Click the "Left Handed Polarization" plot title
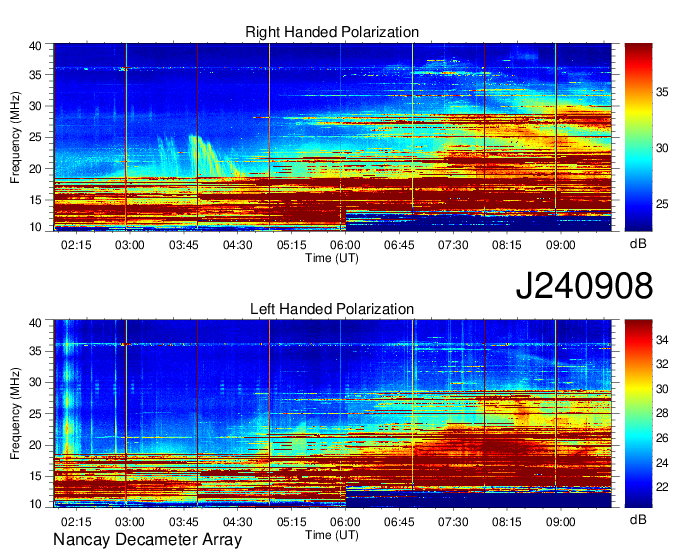Viewport: 680px width, 552px height. tap(332, 309)
